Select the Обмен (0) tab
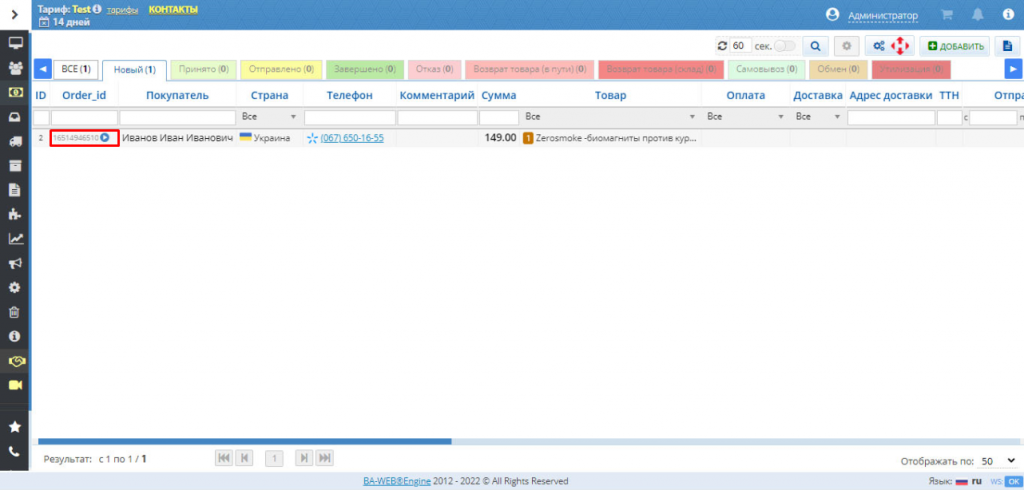 pos(839,69)
